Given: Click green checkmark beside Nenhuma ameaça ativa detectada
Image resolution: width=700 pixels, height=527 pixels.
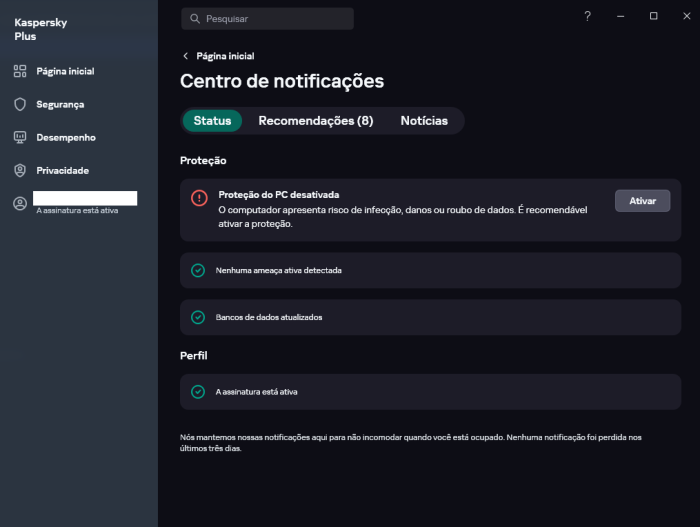Looking at the screenshot, I should (x=198, y=270).
